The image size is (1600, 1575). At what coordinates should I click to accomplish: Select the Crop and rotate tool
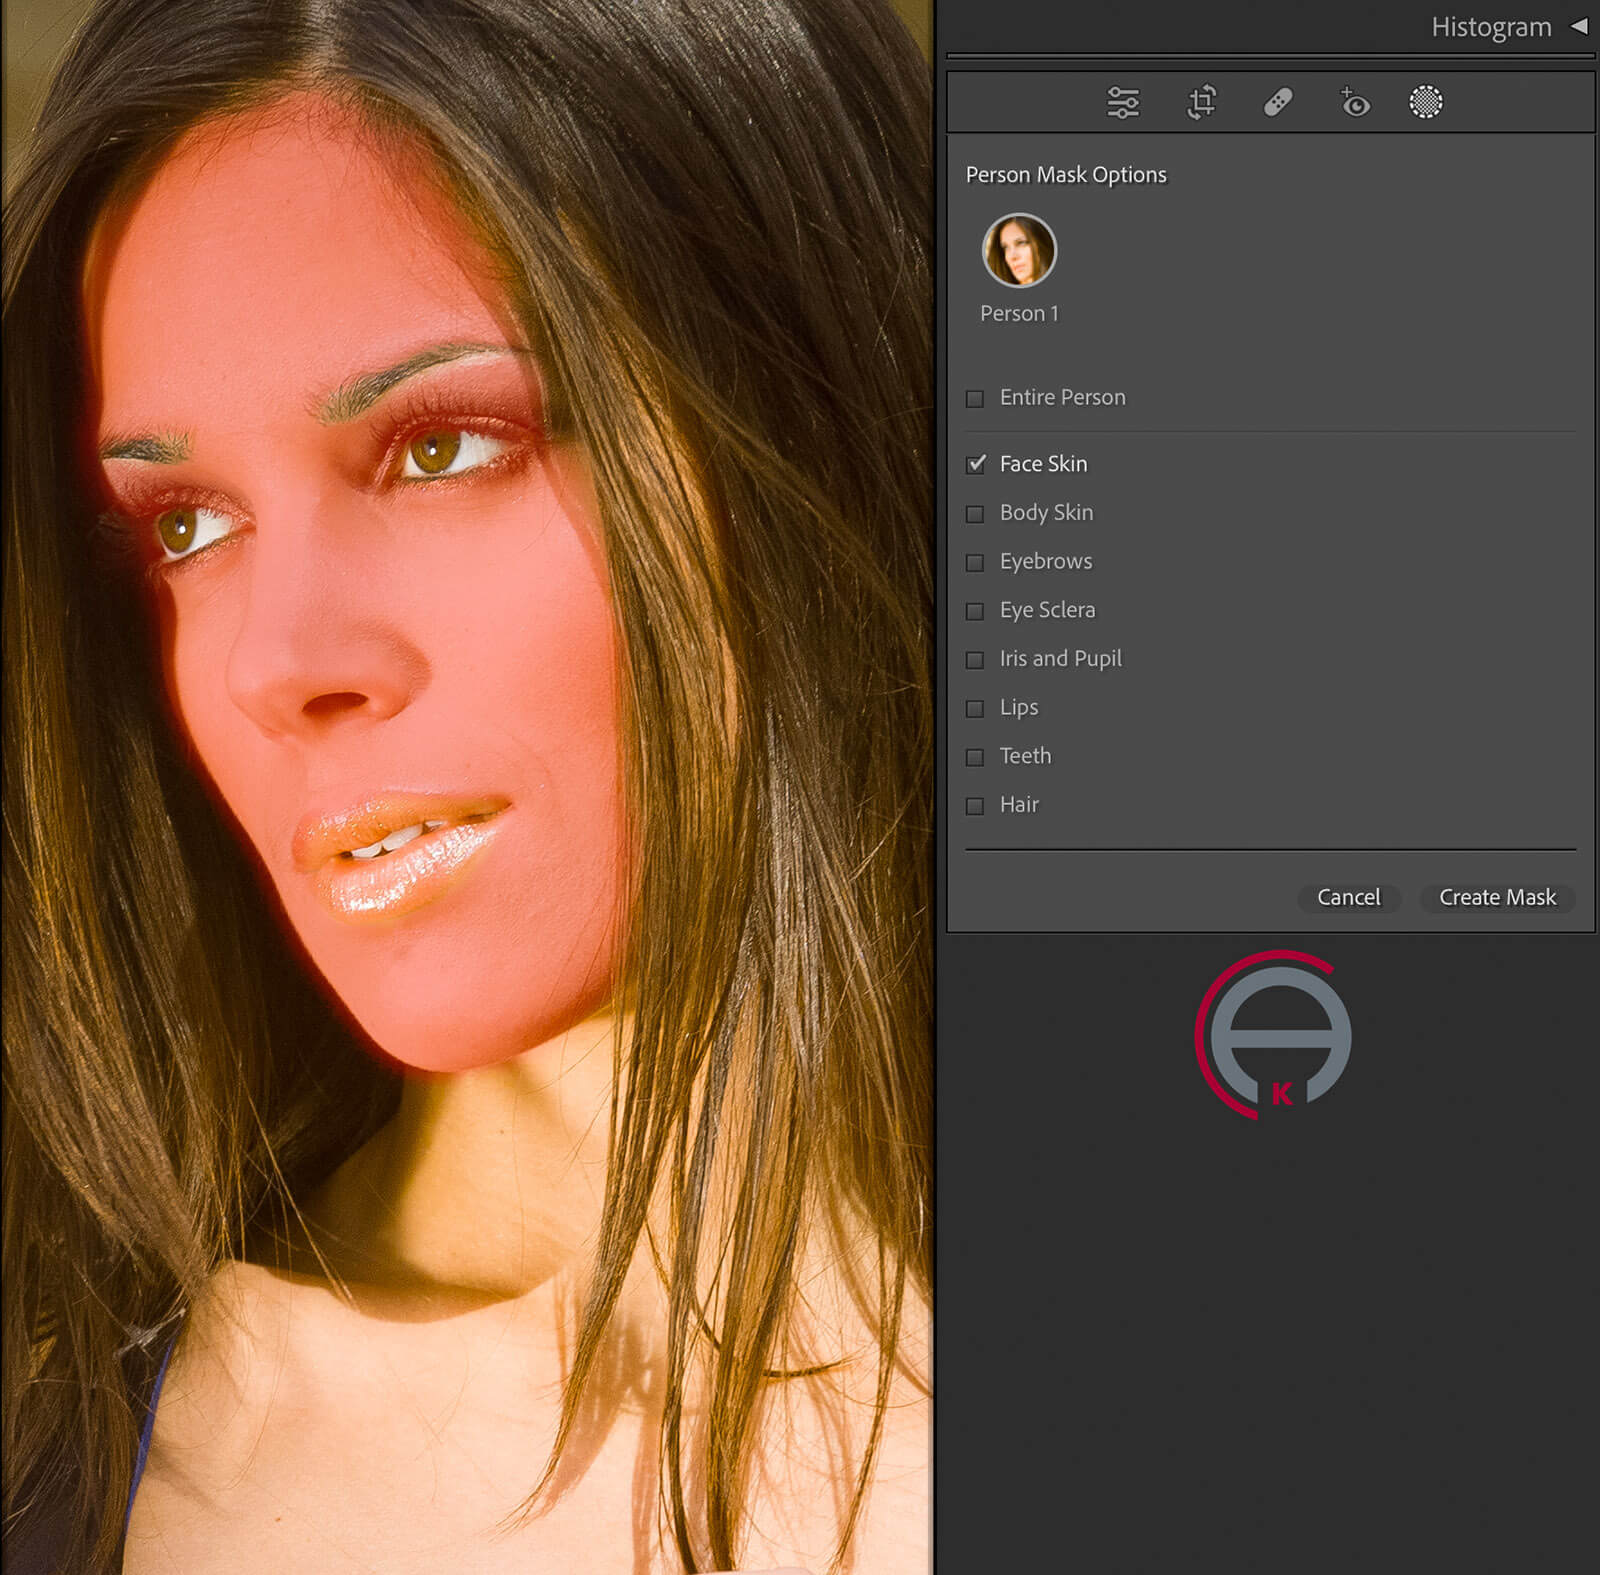pyautogui.click(x=1201, y=103)
